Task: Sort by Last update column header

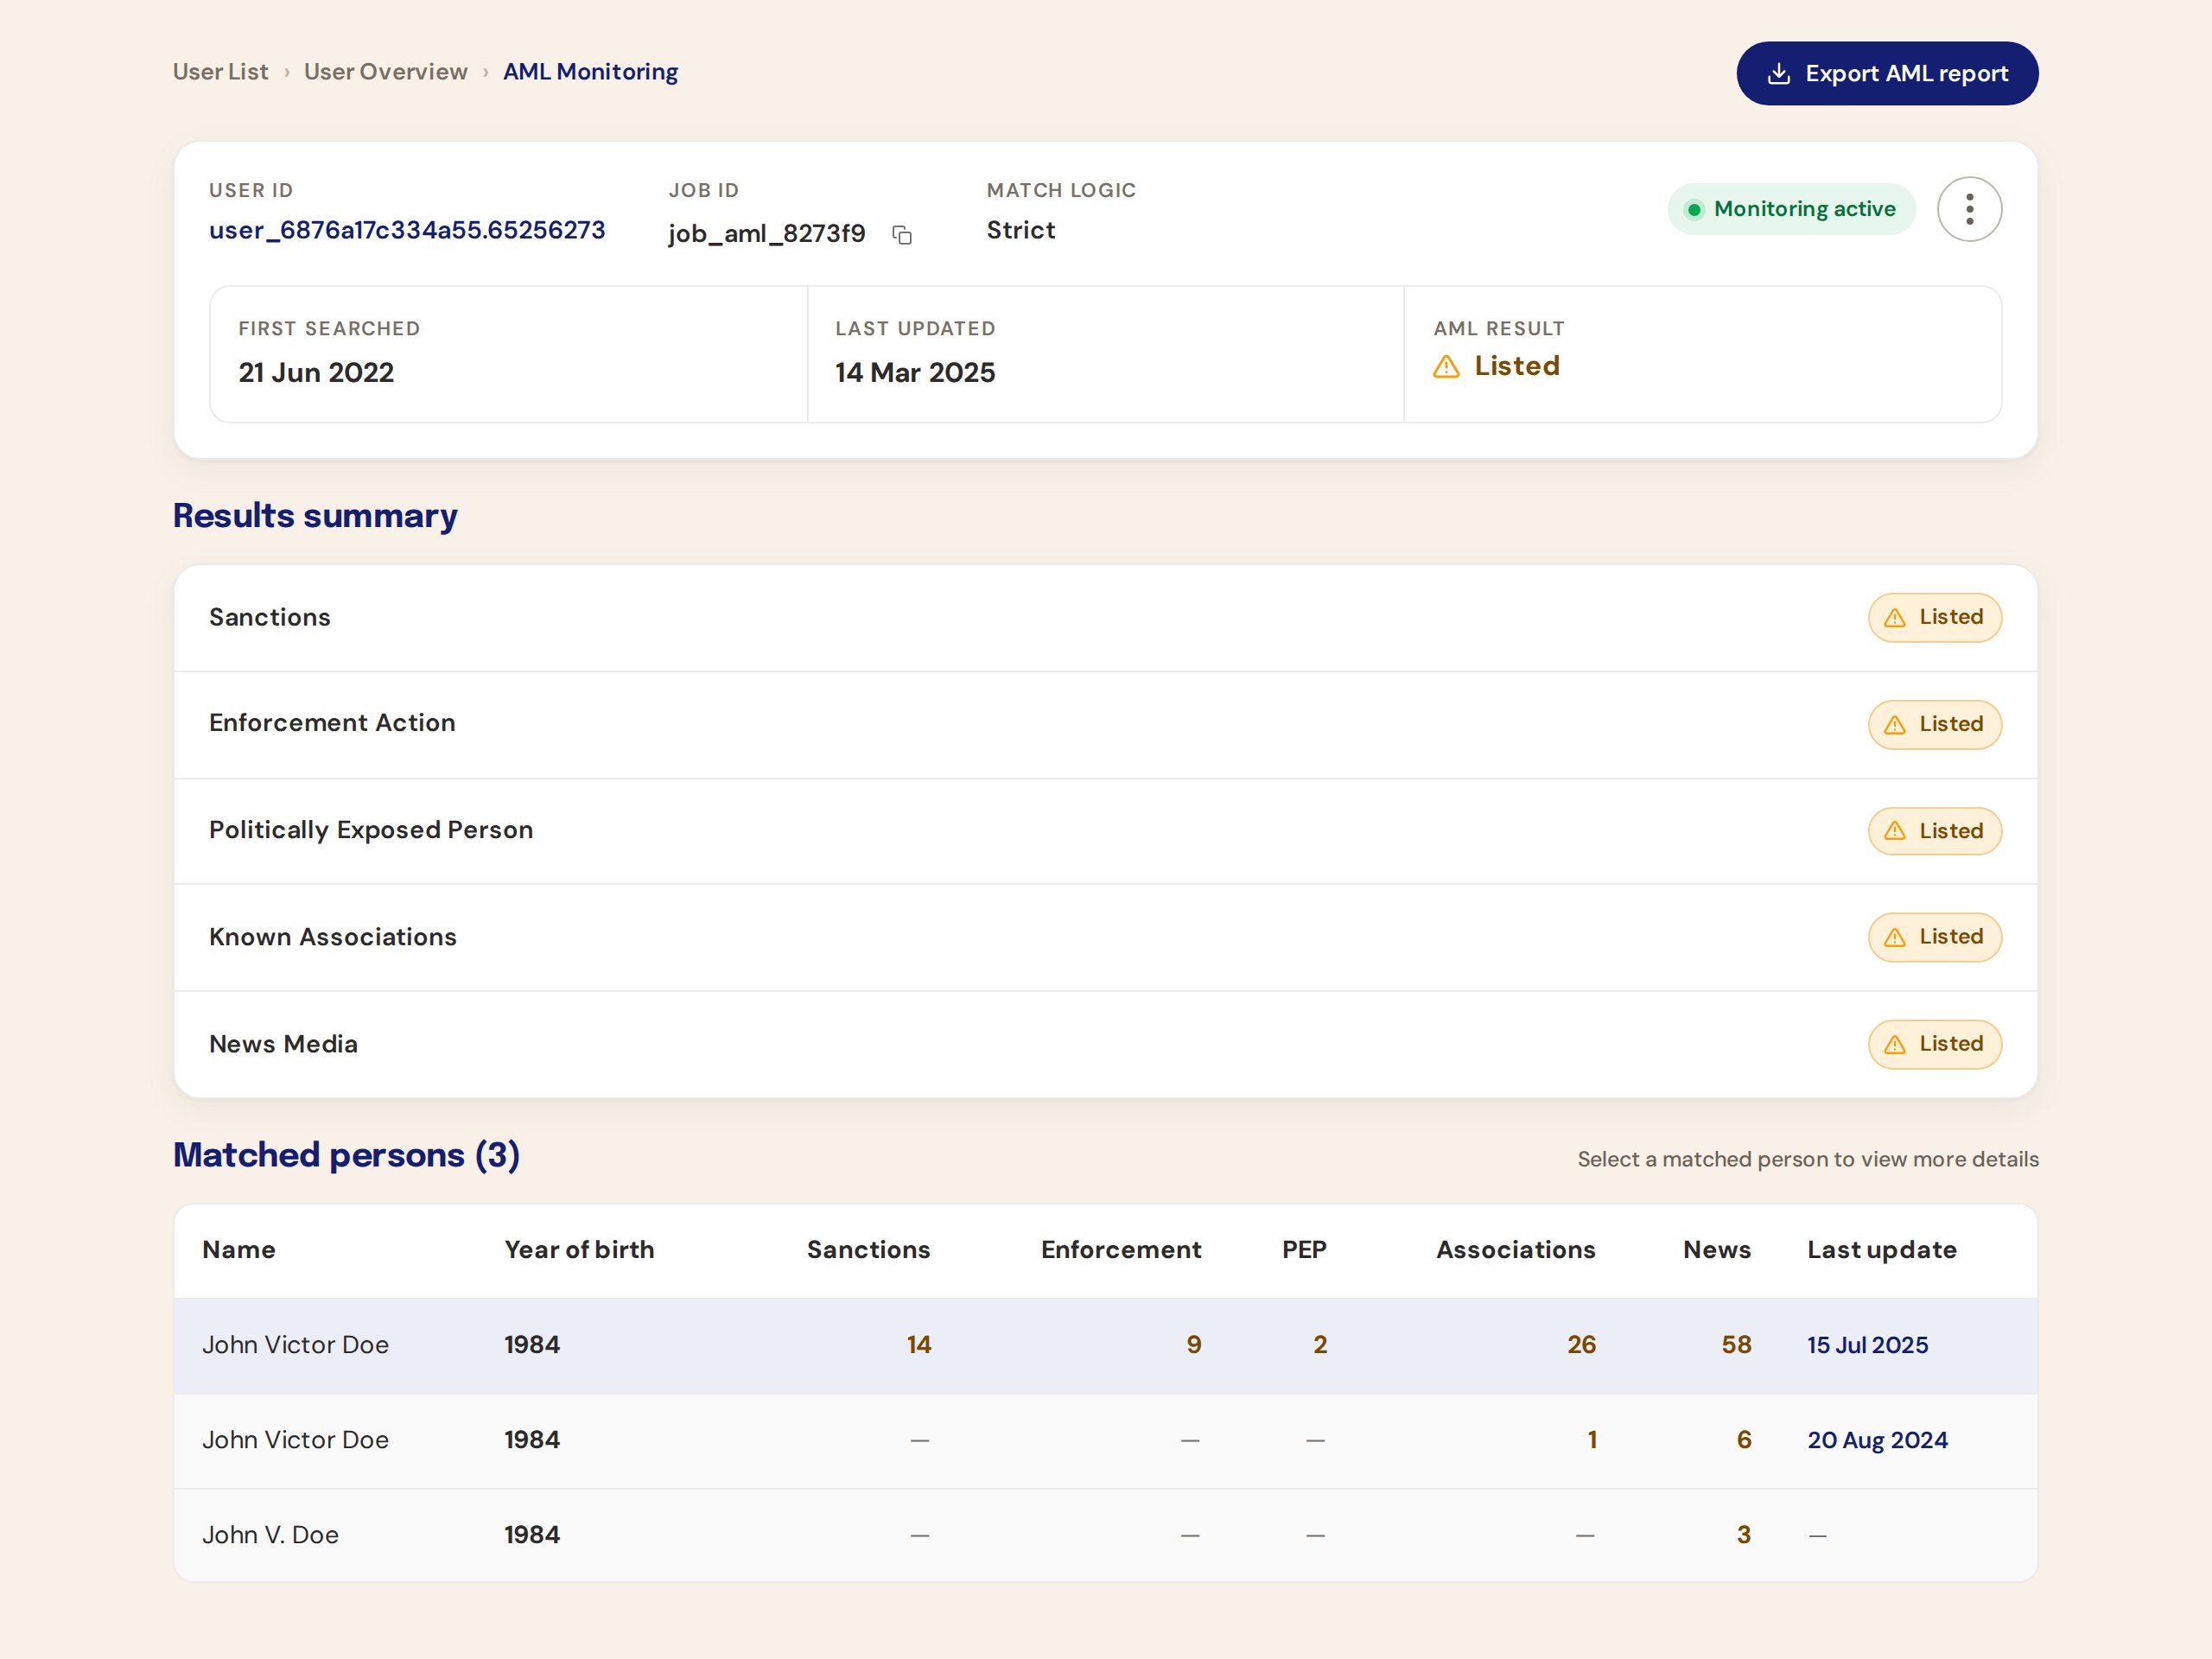Action: (1882, 1250)
